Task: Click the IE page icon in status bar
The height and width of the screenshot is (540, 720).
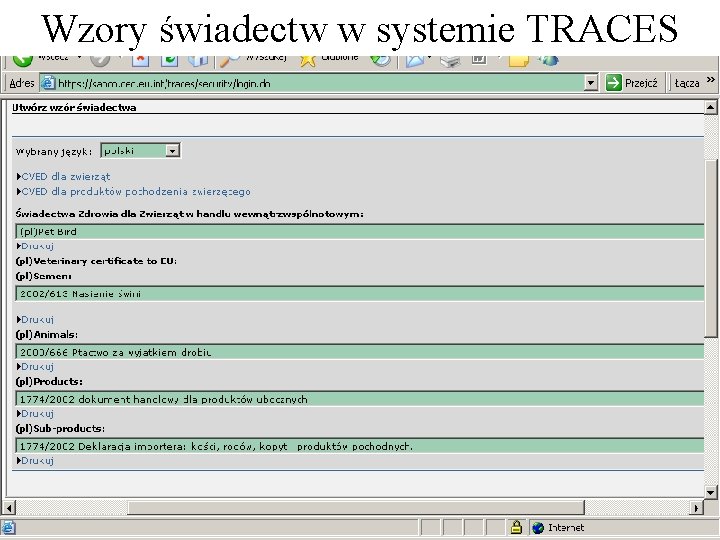Action: click(8, 528)
